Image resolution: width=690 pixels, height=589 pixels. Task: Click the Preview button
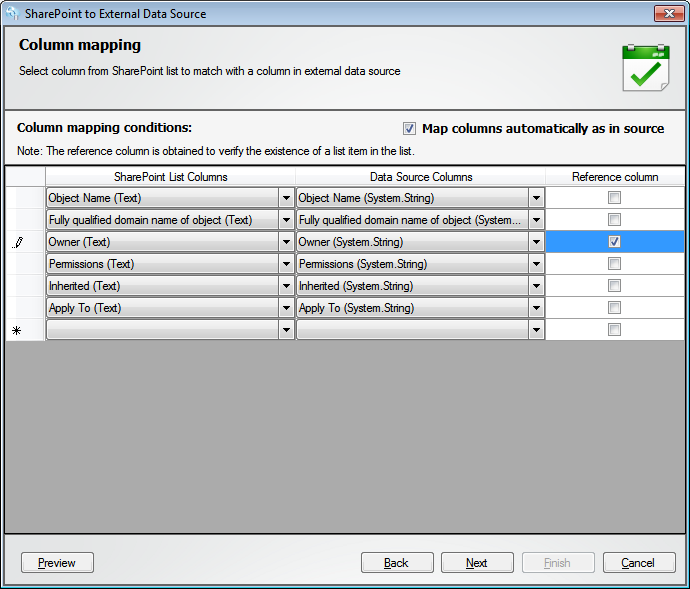[x=57, y=563]
